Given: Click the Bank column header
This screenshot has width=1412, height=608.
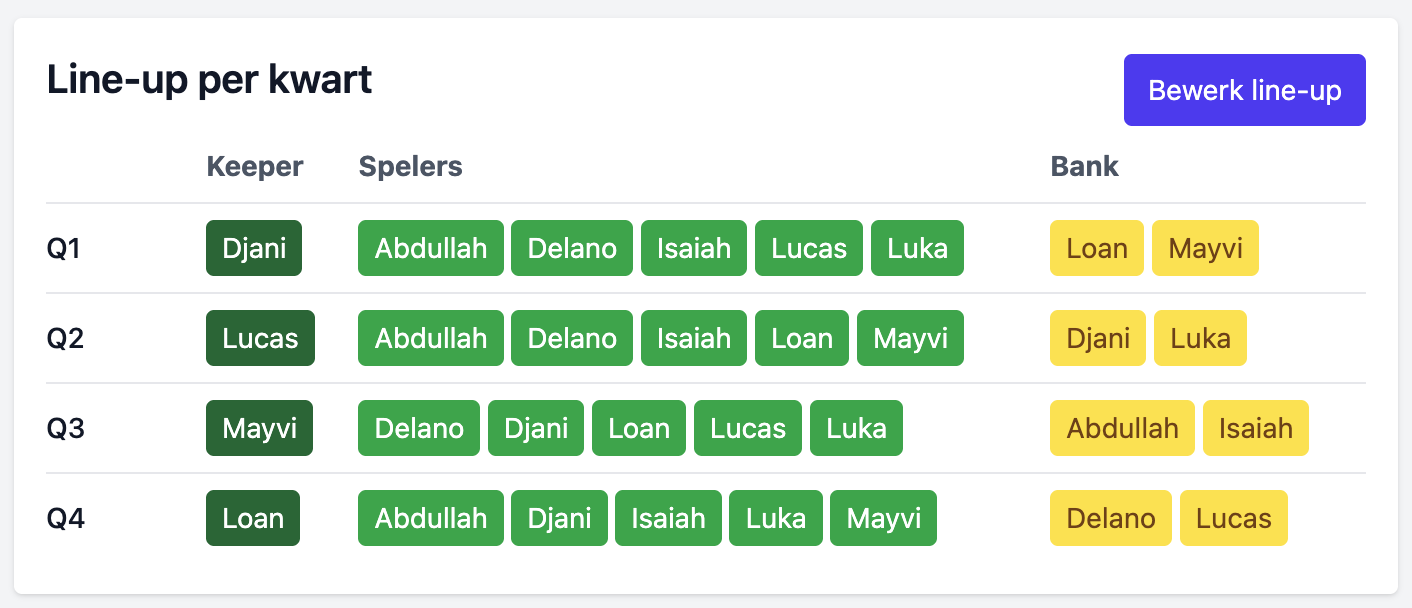Looking at the screenshot, I should [1084, 166].
